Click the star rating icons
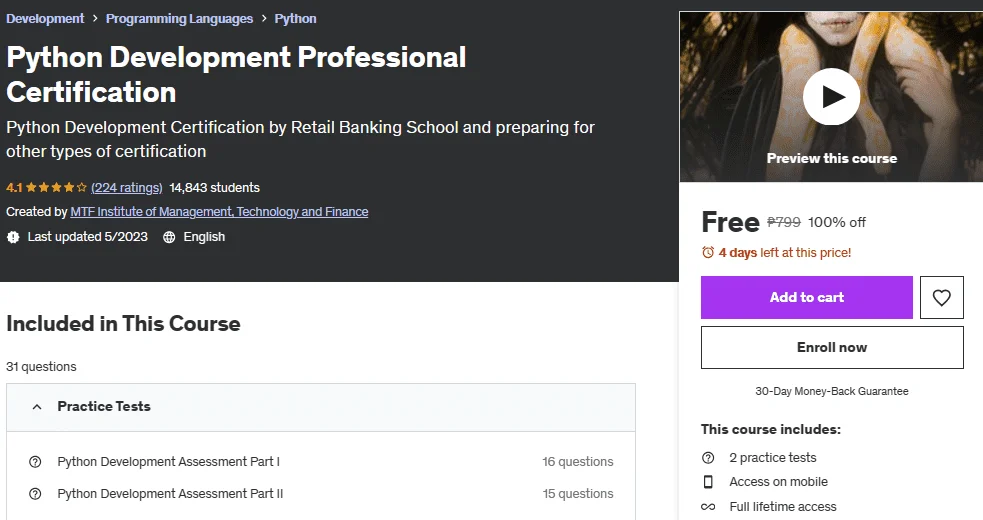 (x=56, y=188)
